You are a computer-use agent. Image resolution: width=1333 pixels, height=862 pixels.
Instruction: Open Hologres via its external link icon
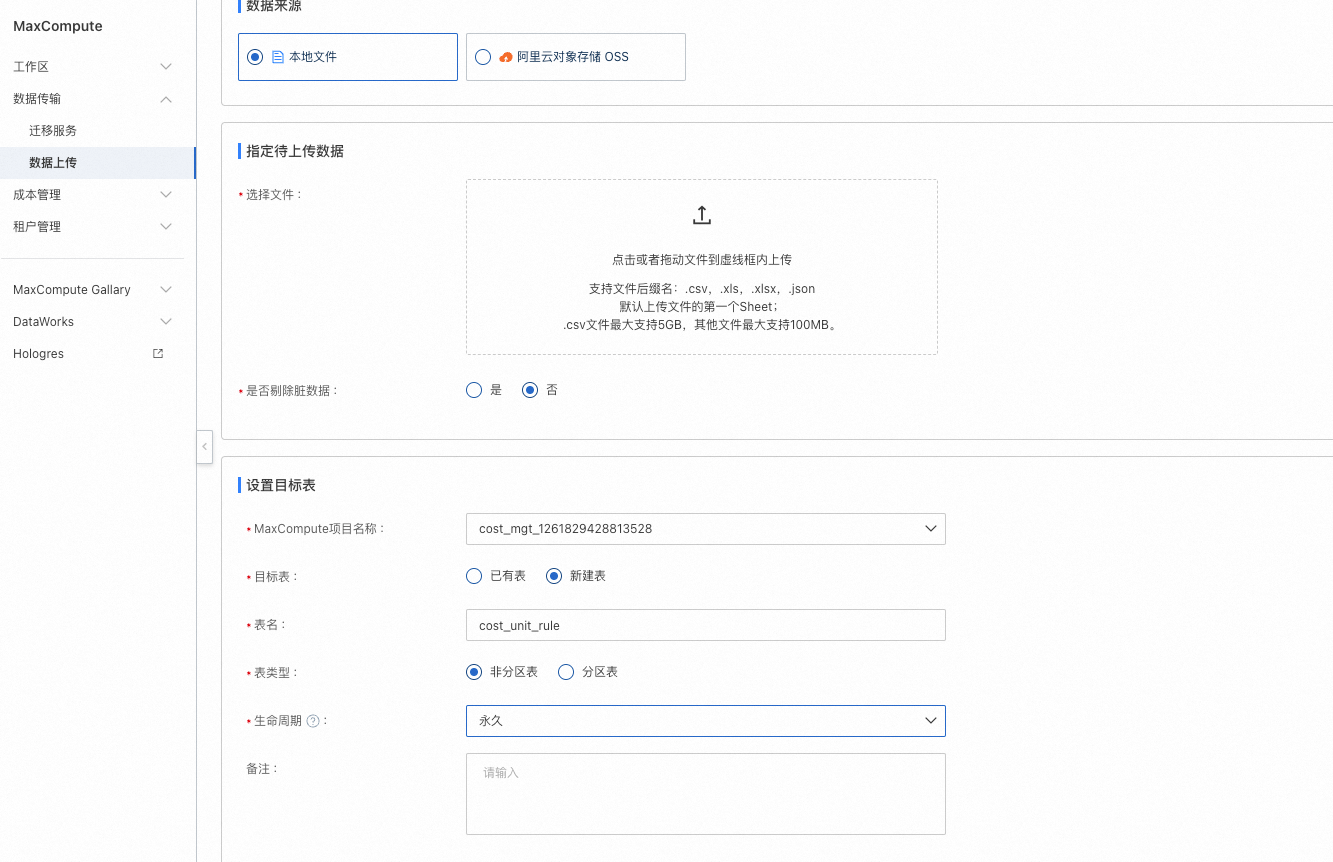click(x=158, y=354)
